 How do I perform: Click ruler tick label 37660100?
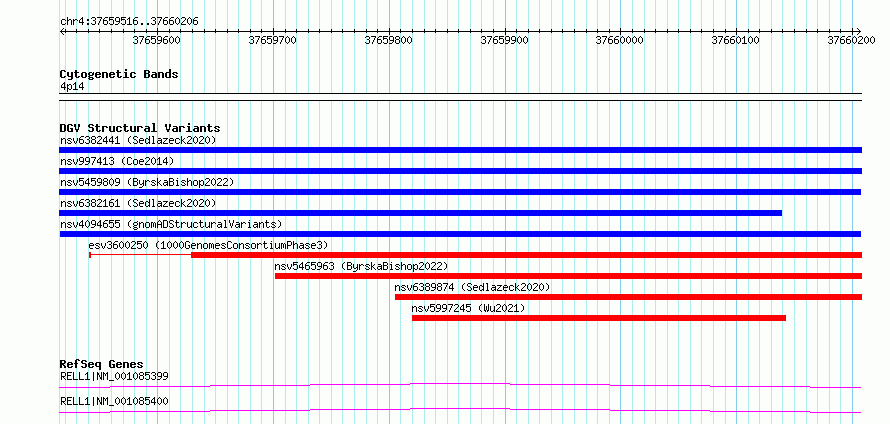pyautogui.click(x=736, y=40)
